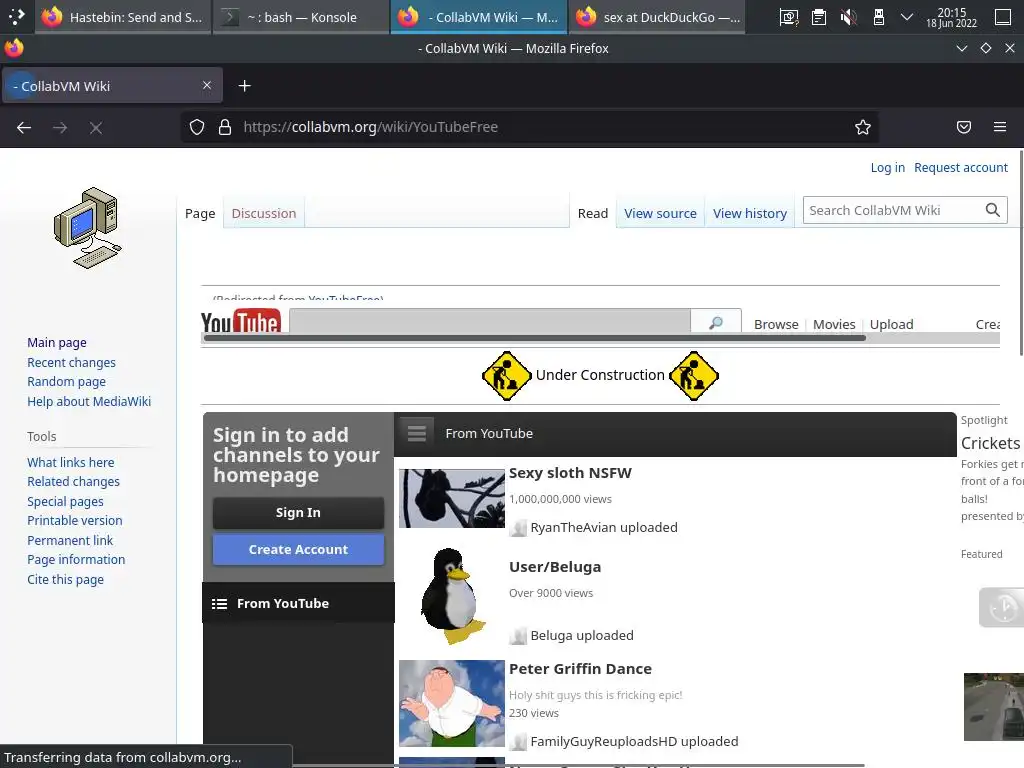Stop page loading with the X button

(x=96, y=127)
